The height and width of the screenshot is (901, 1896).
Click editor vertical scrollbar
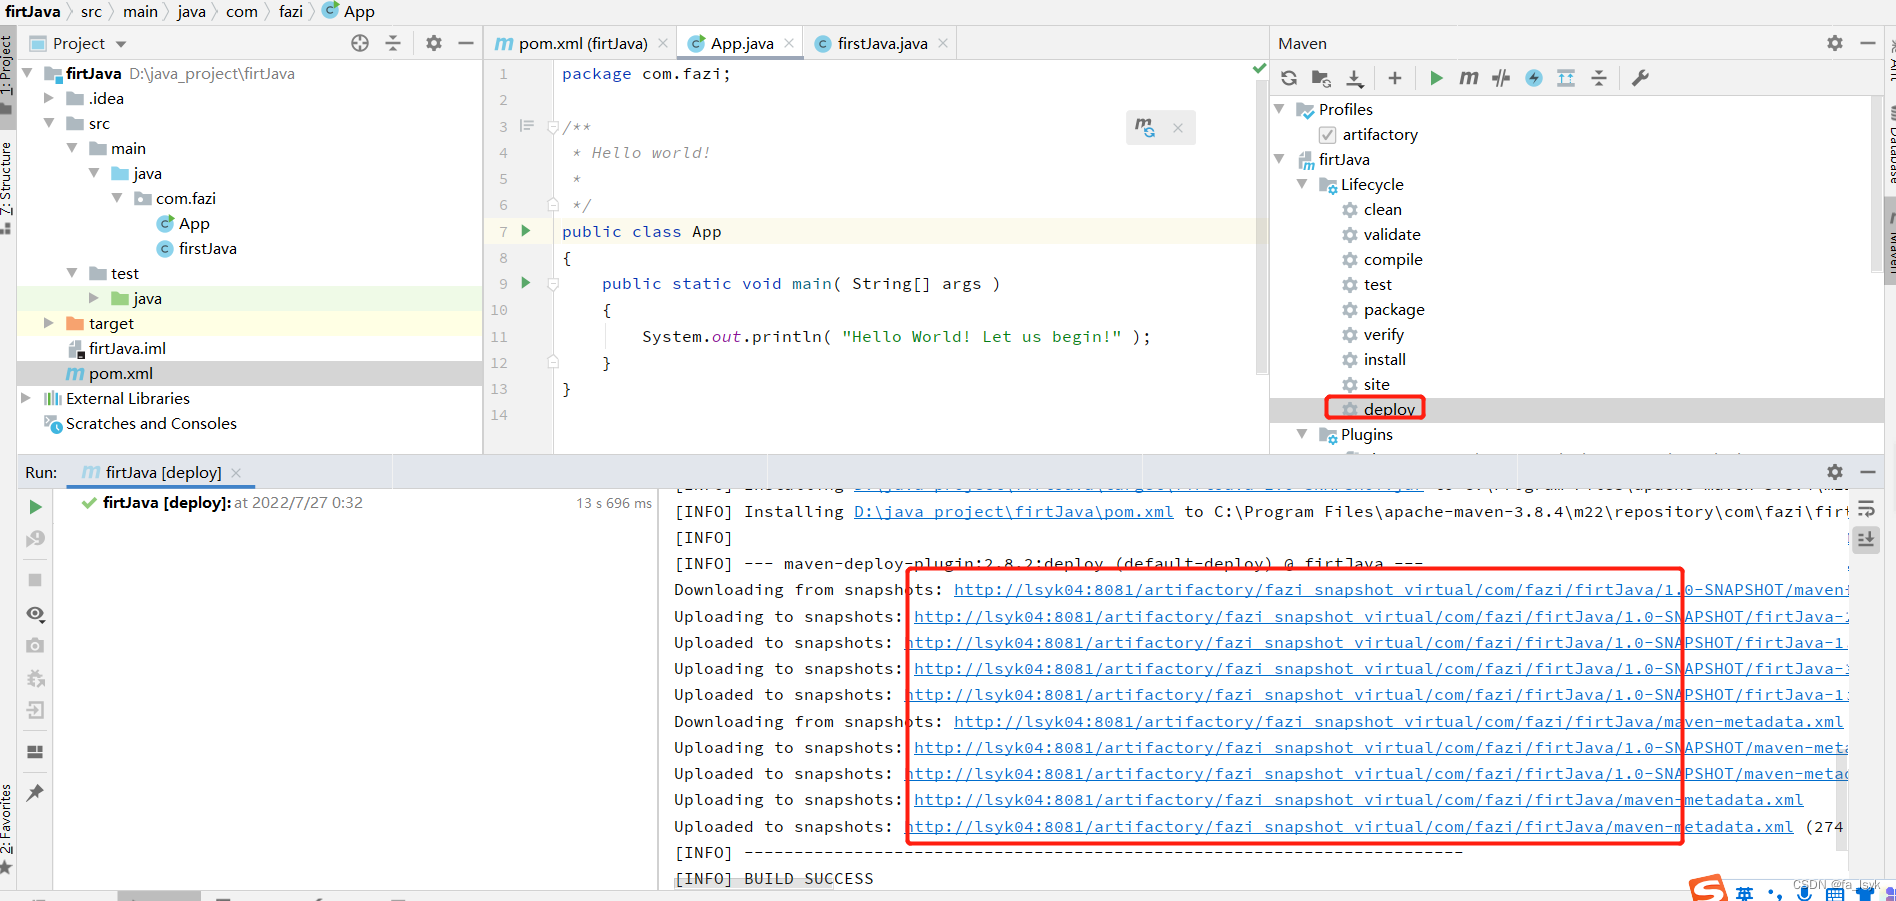[x=1261, y=225]
